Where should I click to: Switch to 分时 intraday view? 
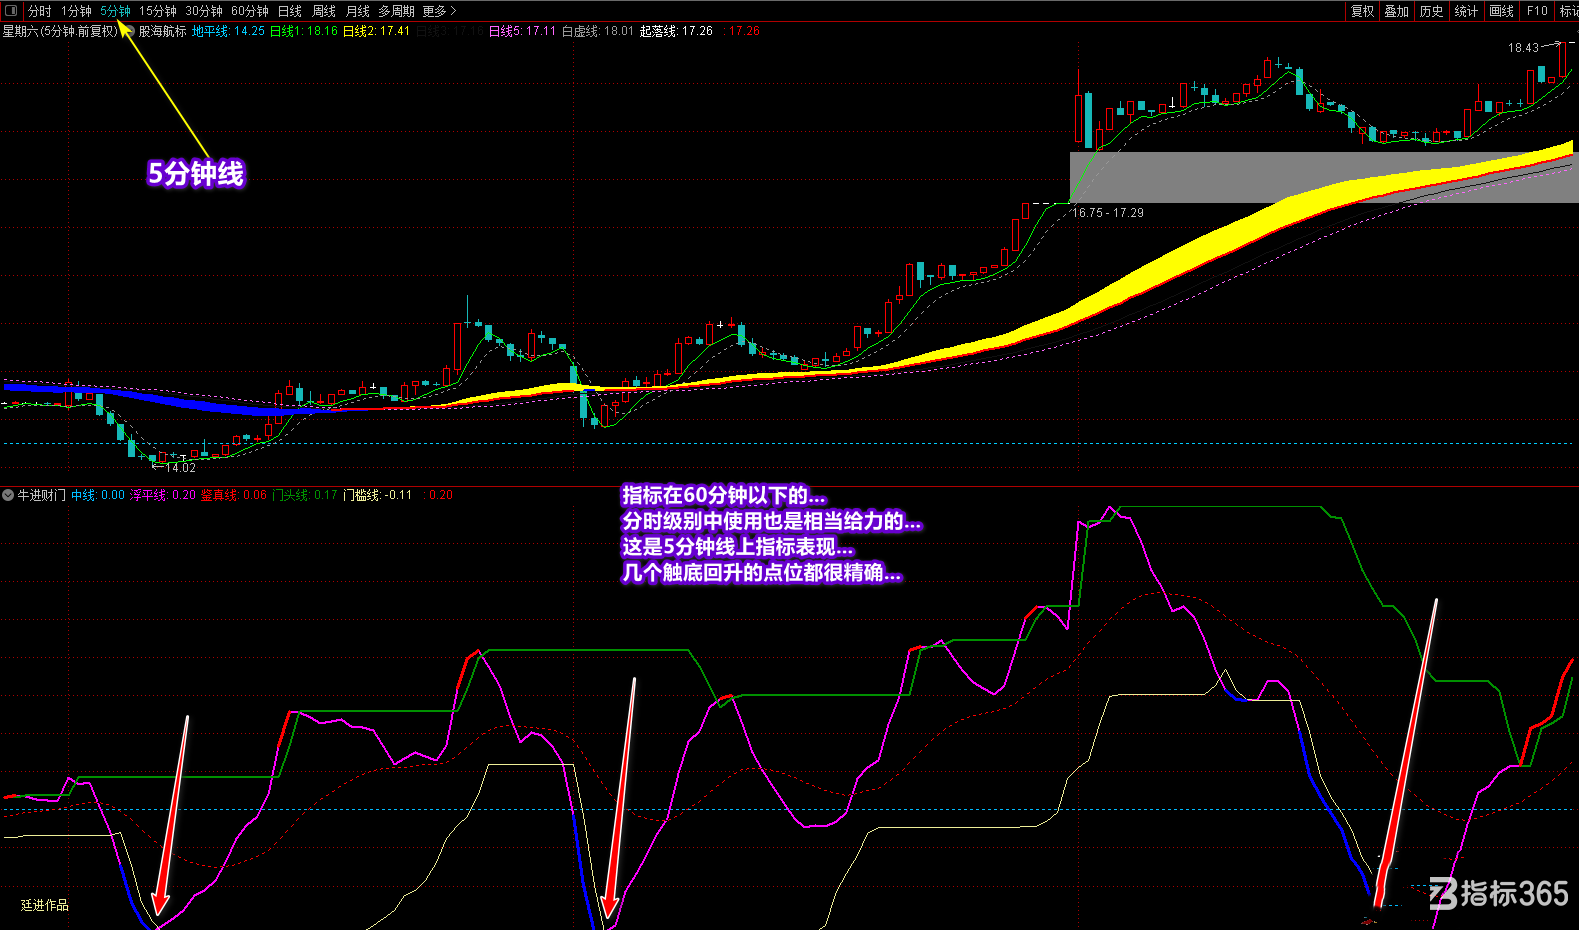39,11
